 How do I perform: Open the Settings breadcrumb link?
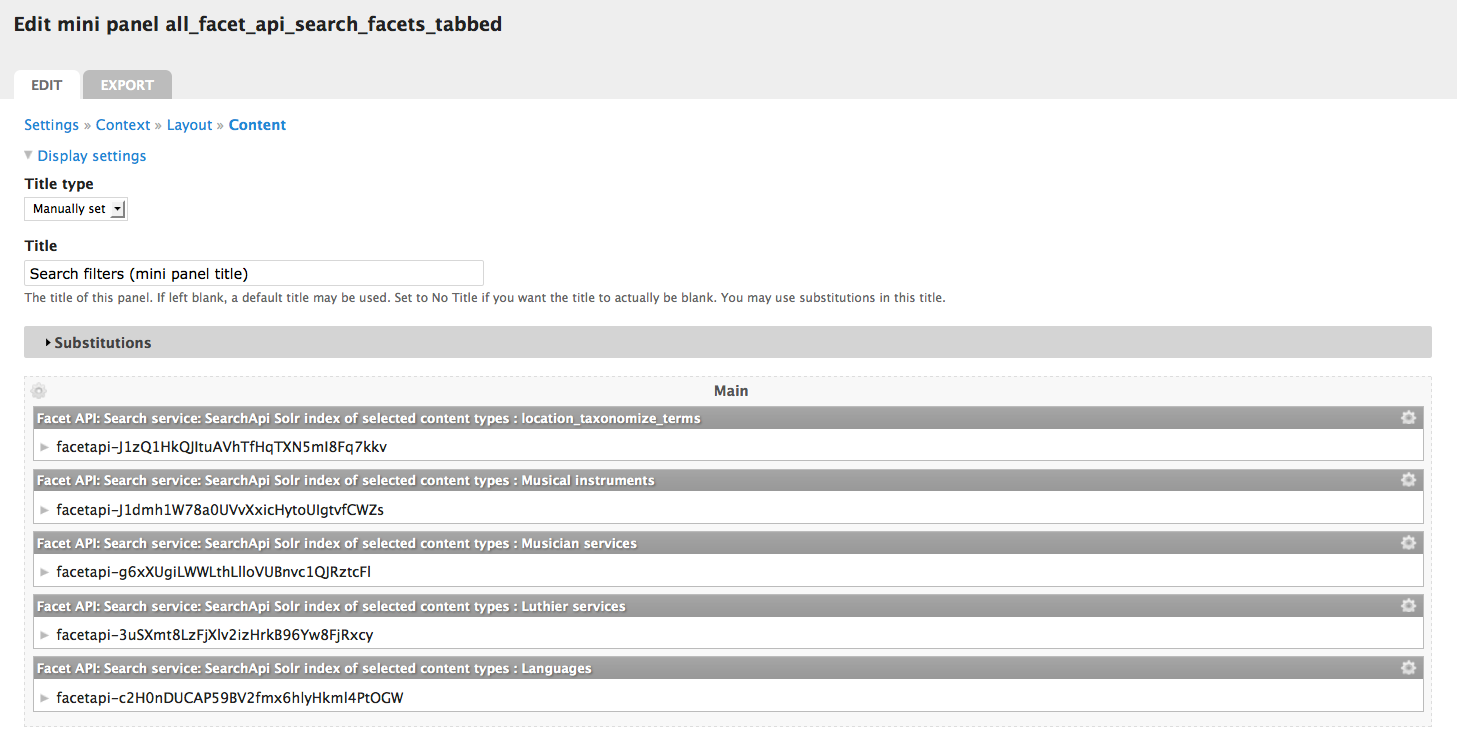click(x=51, y=125)
